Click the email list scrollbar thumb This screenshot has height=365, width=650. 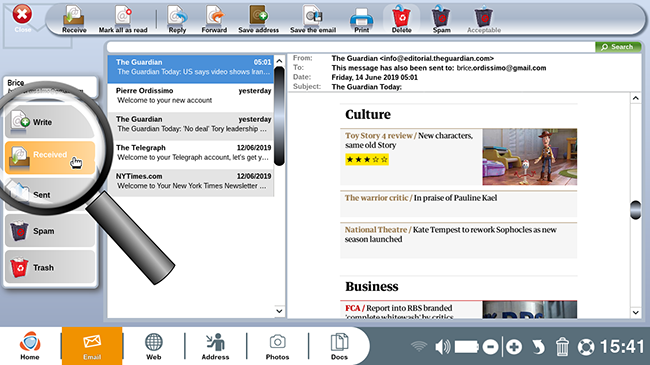click(279, 116)
